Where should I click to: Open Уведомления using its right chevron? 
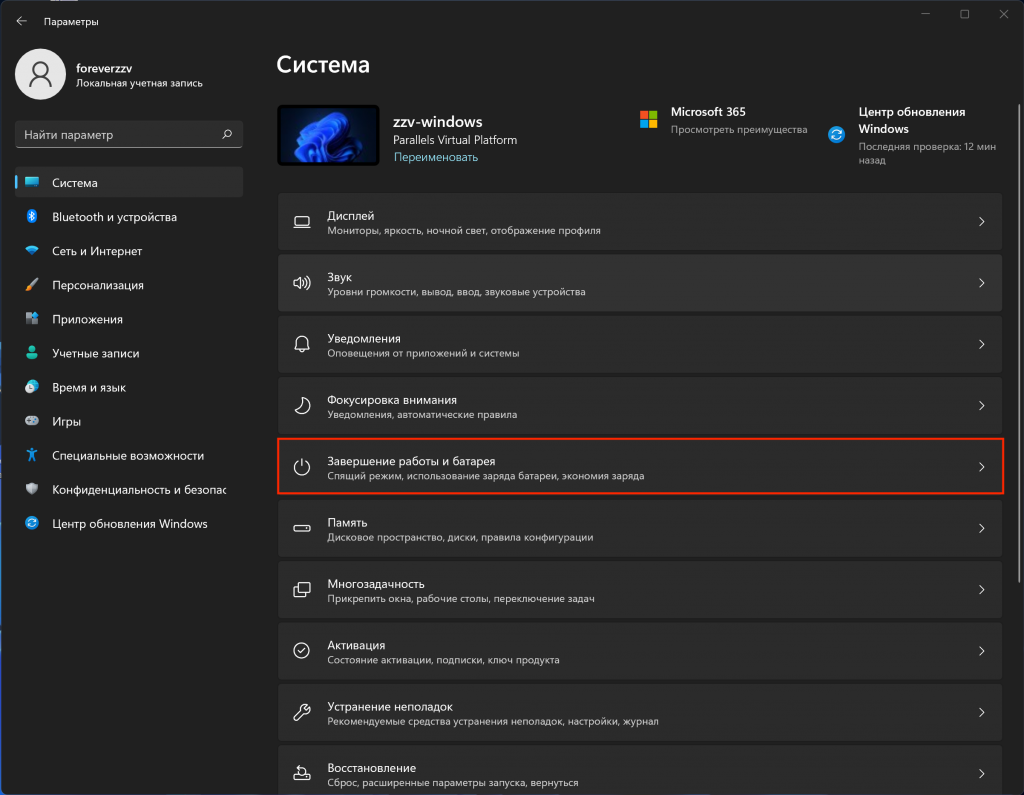pos(982,344)
